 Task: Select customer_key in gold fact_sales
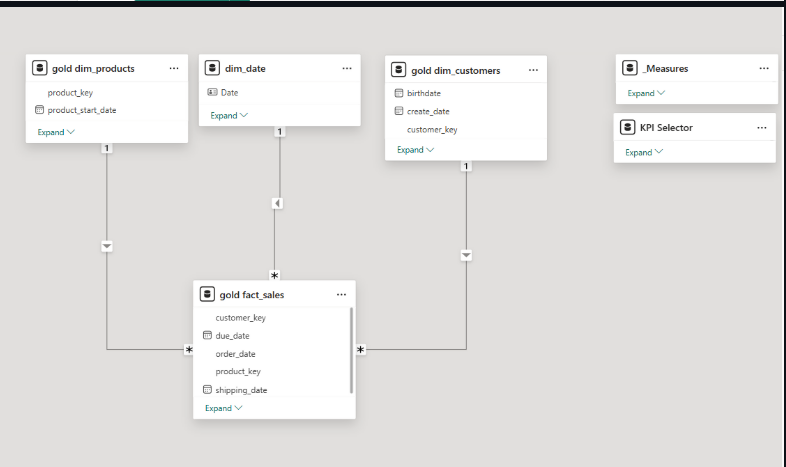tap(241, 318)
